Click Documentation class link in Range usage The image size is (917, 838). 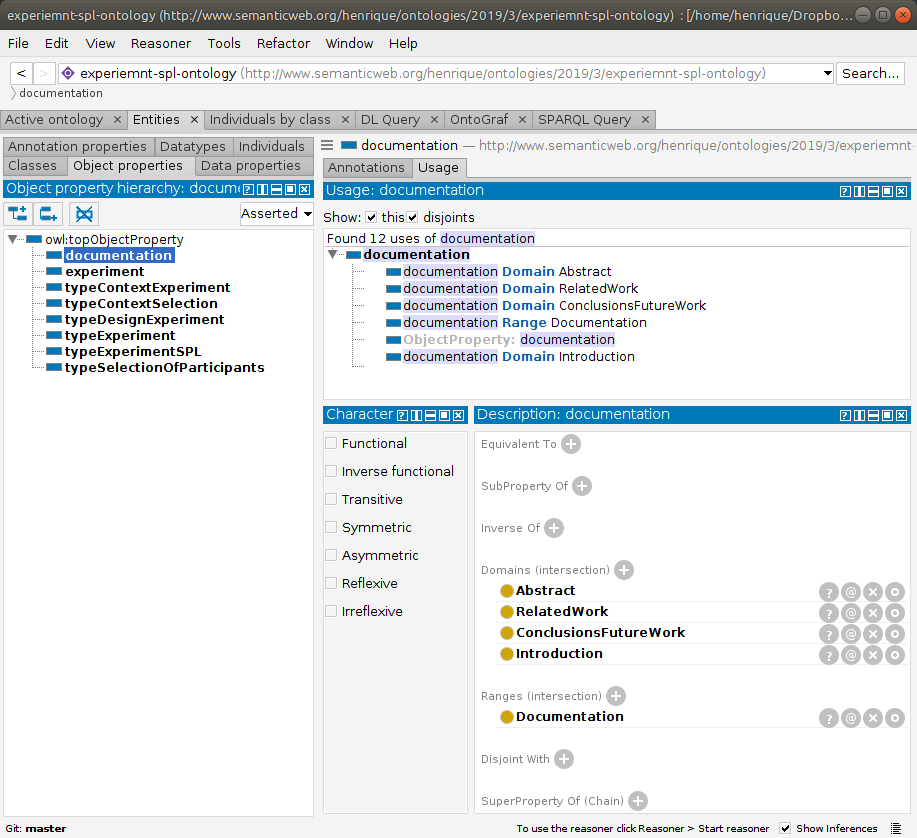click(599, 322)
